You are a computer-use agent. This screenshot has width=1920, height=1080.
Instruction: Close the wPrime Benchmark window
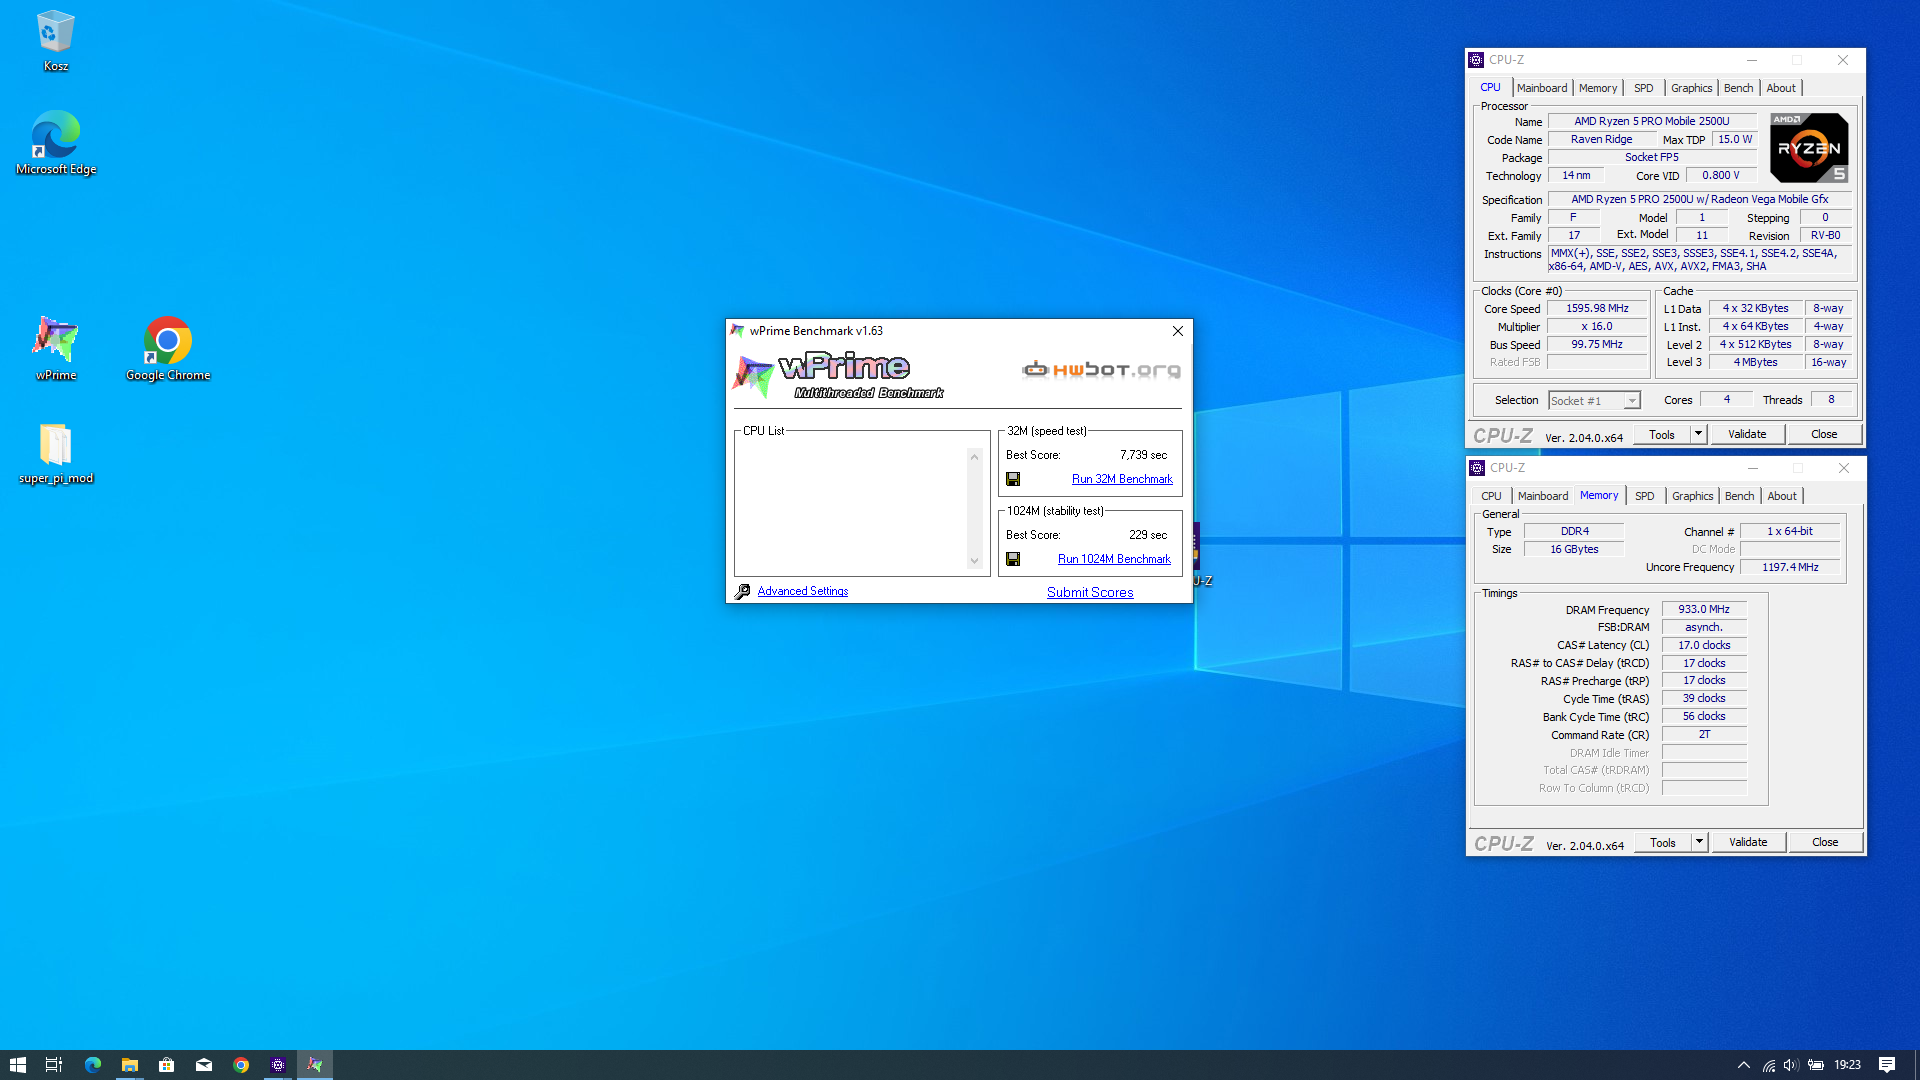(x=1177, y=331)
